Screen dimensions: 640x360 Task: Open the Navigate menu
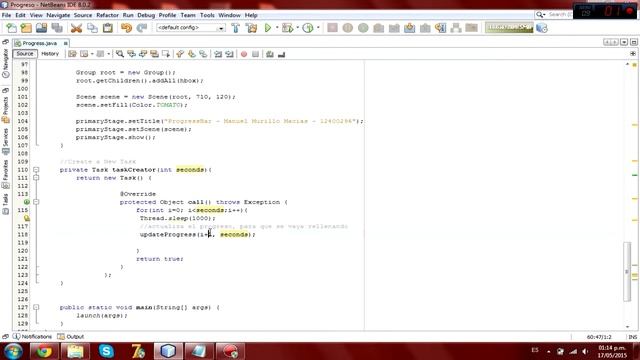coord(58,15)
